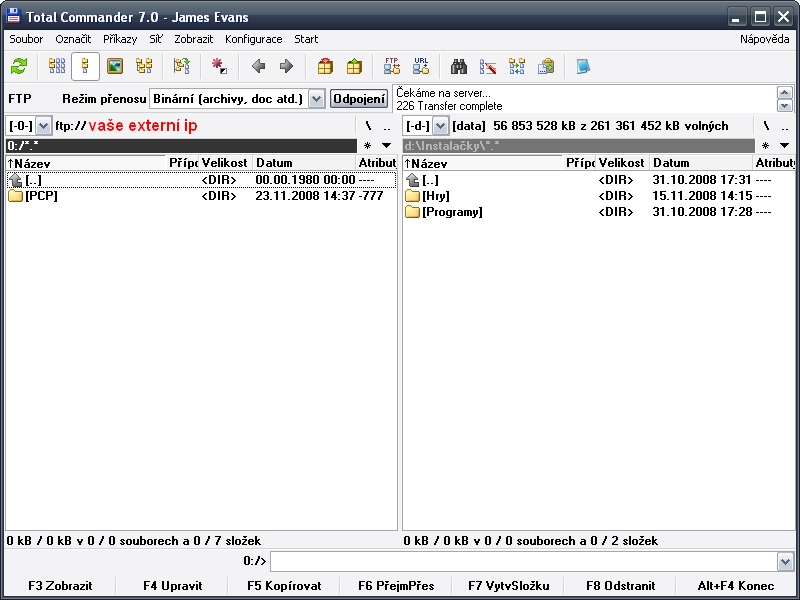Open right panel favorites asterisk menu
800x600 pixels.
[x=765, y=146]
